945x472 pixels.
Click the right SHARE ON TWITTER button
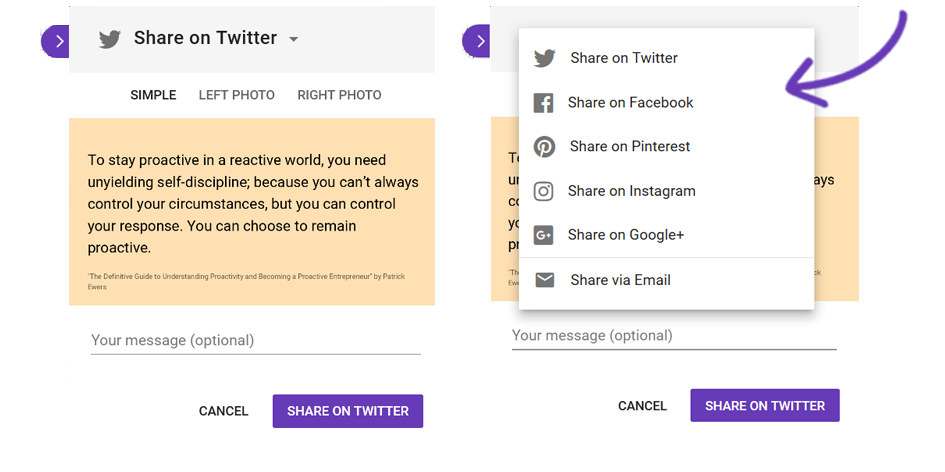pyautogui.click(x=765, y=406)
